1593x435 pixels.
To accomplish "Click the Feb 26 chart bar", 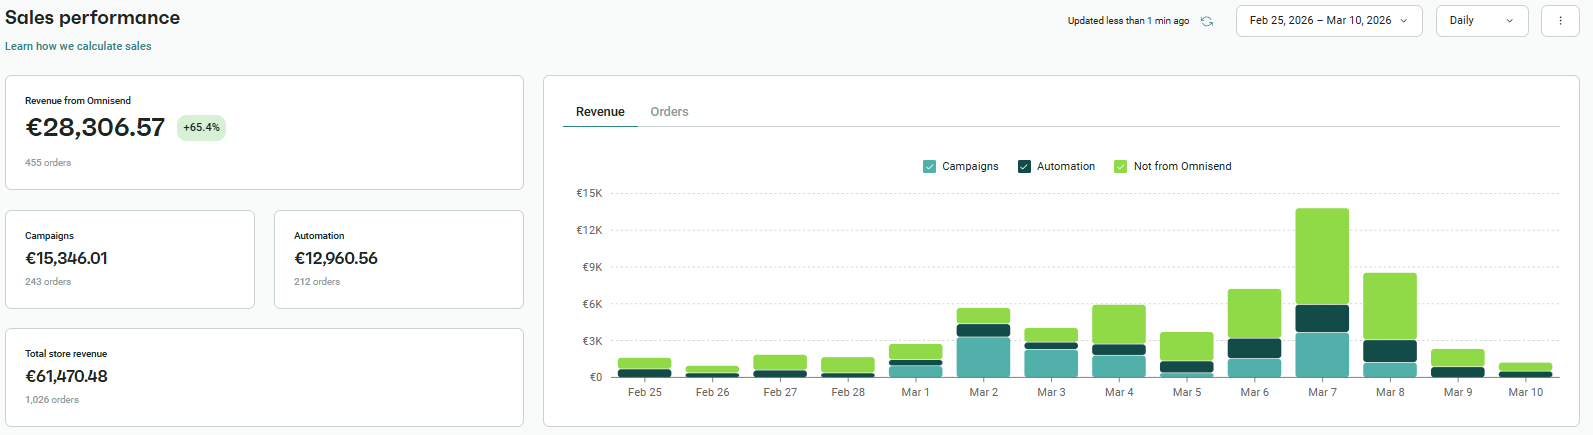I will click(712, 372).
